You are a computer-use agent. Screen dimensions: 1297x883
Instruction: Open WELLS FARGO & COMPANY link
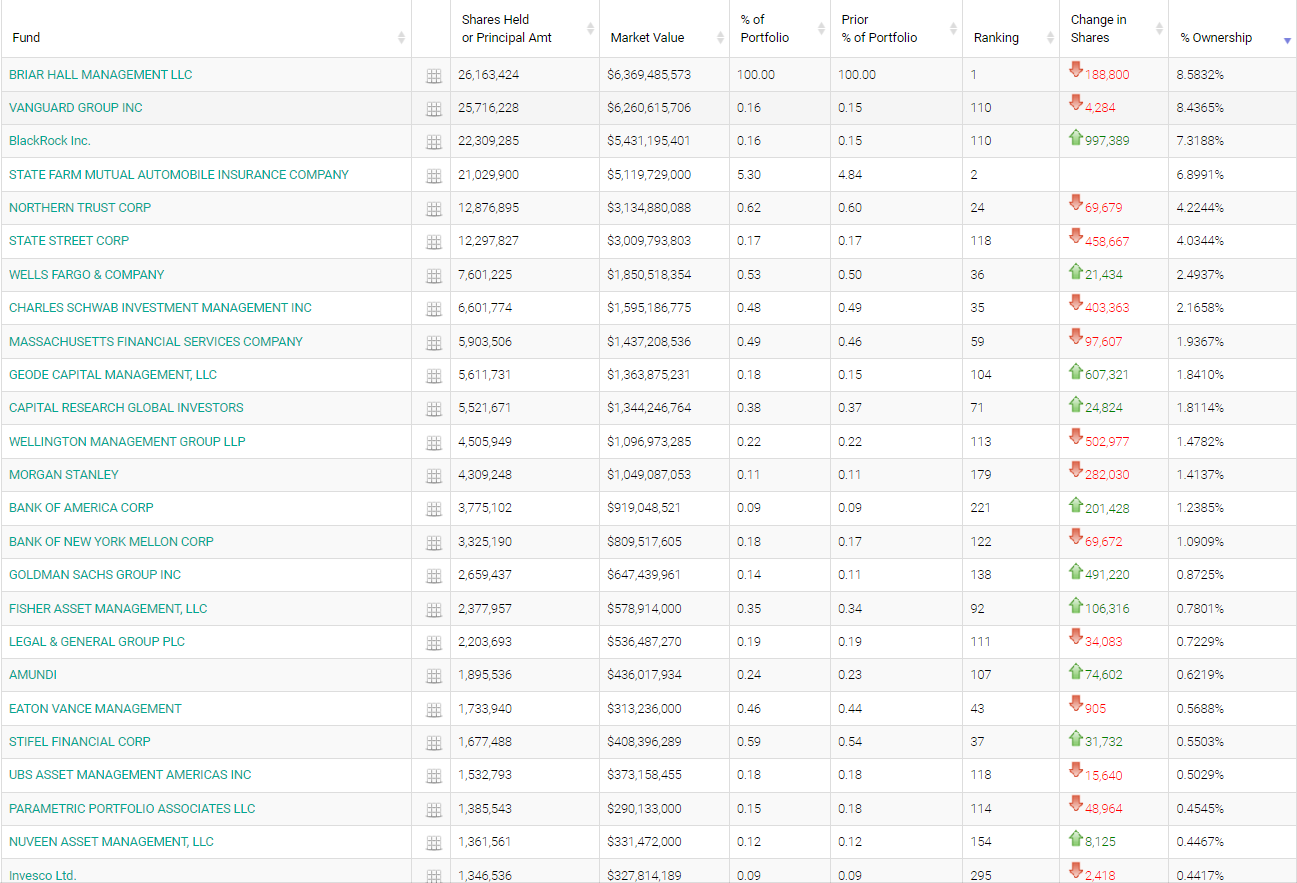click(x=87, y=275)
